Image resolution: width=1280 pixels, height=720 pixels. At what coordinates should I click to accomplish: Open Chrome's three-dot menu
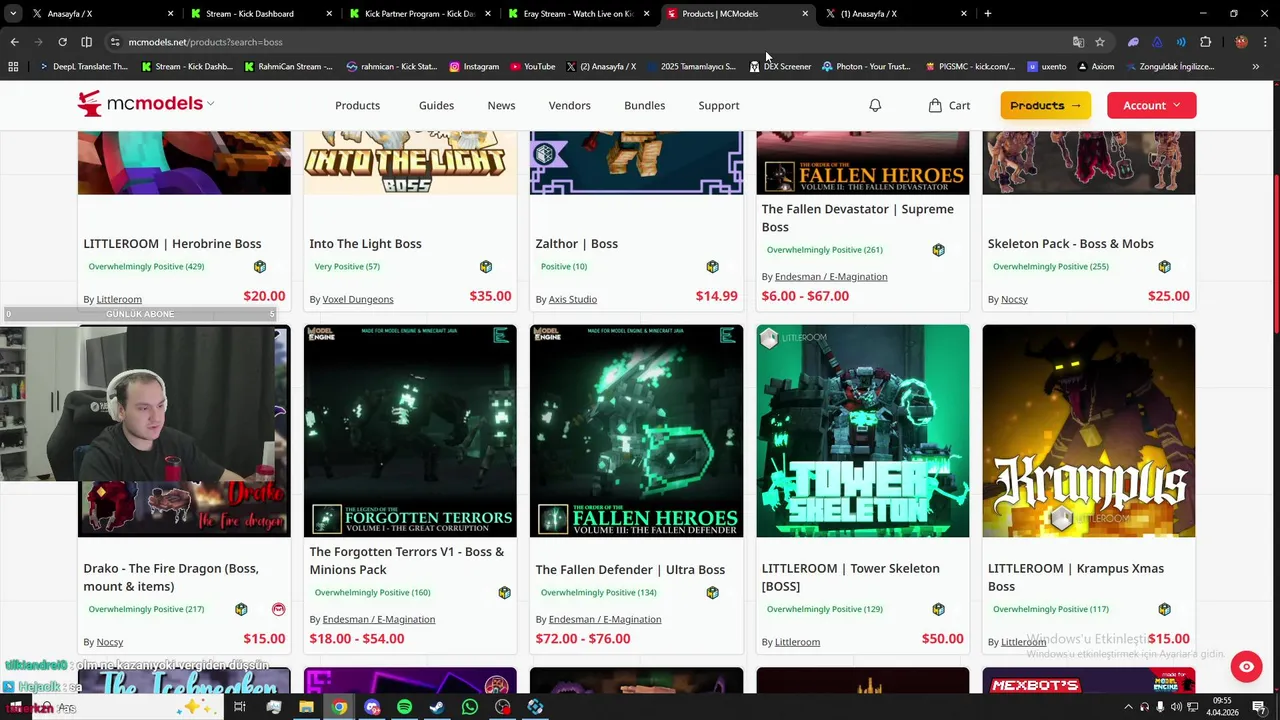coord(1265,42)
